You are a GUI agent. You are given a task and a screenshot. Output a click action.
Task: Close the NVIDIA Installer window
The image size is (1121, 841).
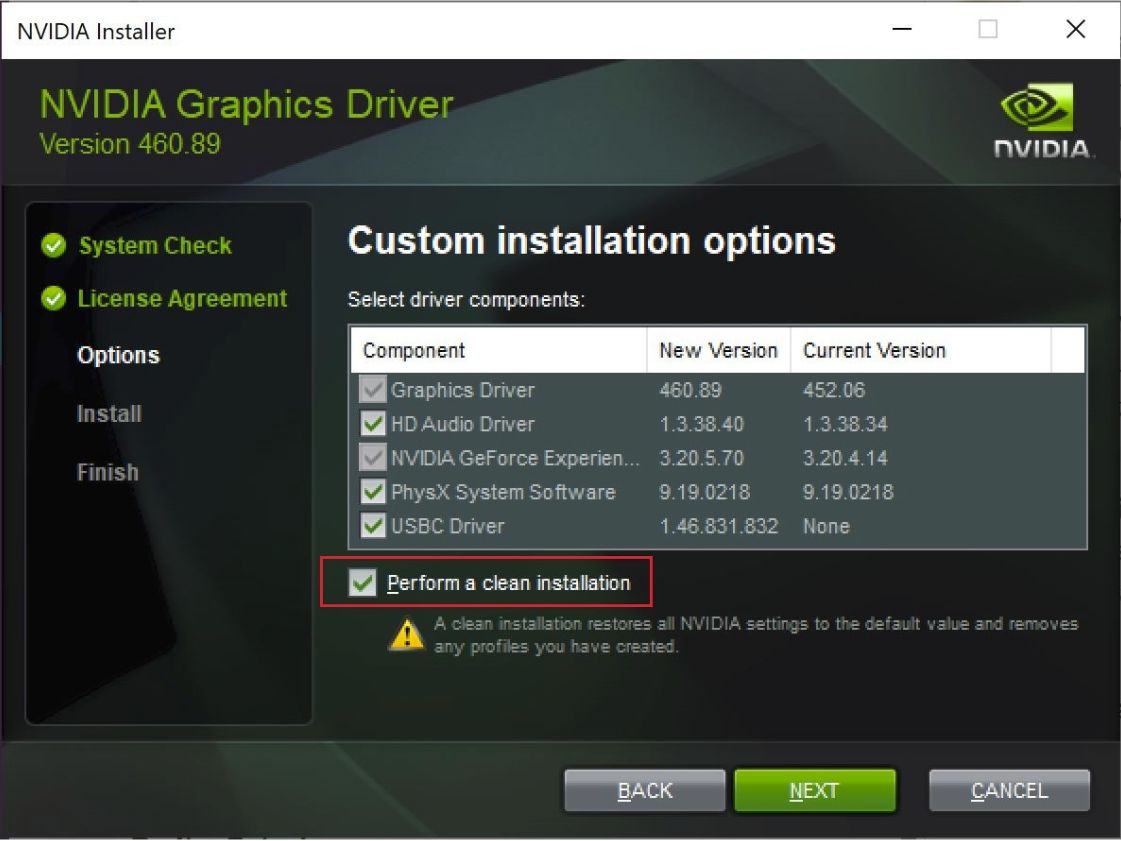click(1075, 30)
